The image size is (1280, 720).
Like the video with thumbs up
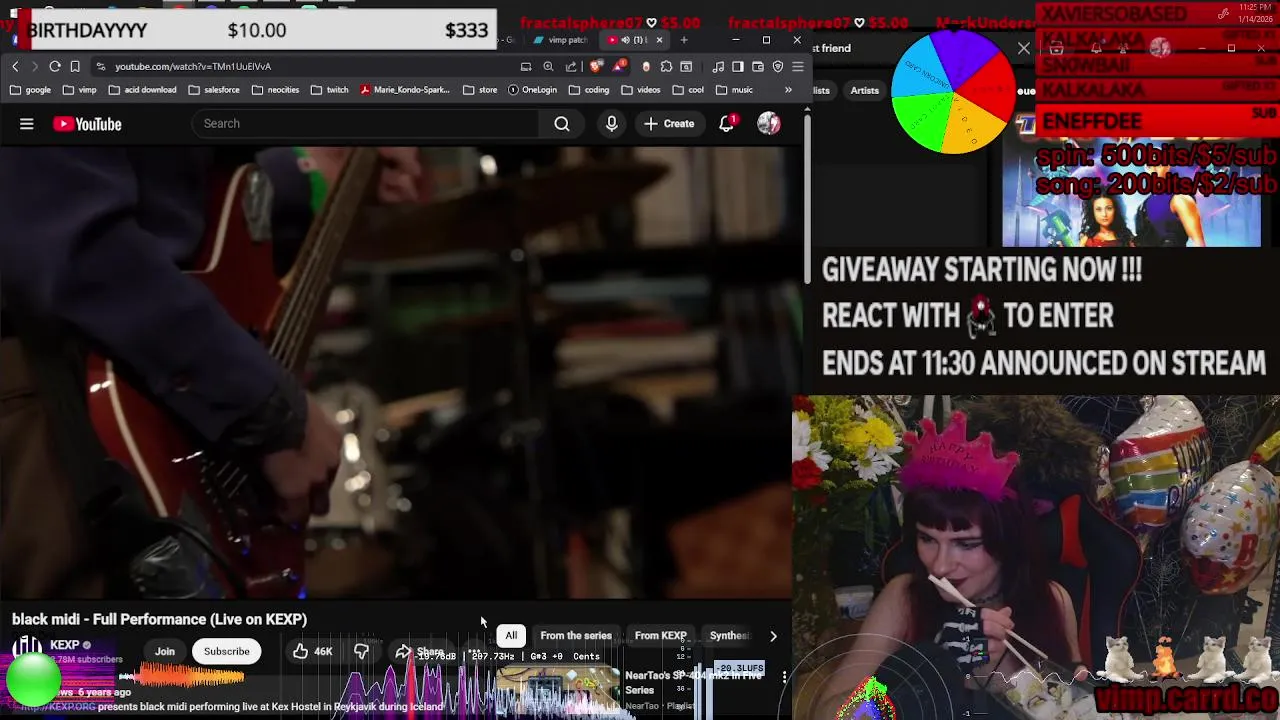coord(312,651)
